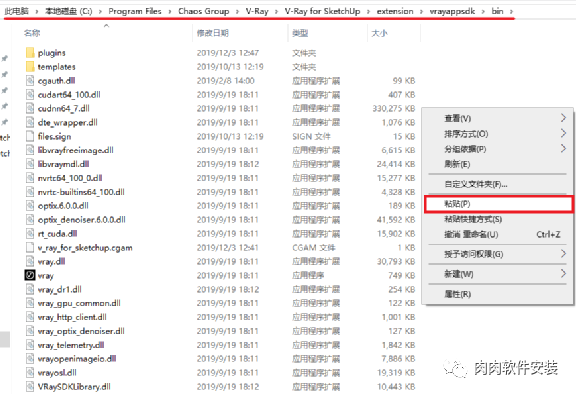
Task: Click the vray_telemetry.dll file icon
Action: coord(30,345)
